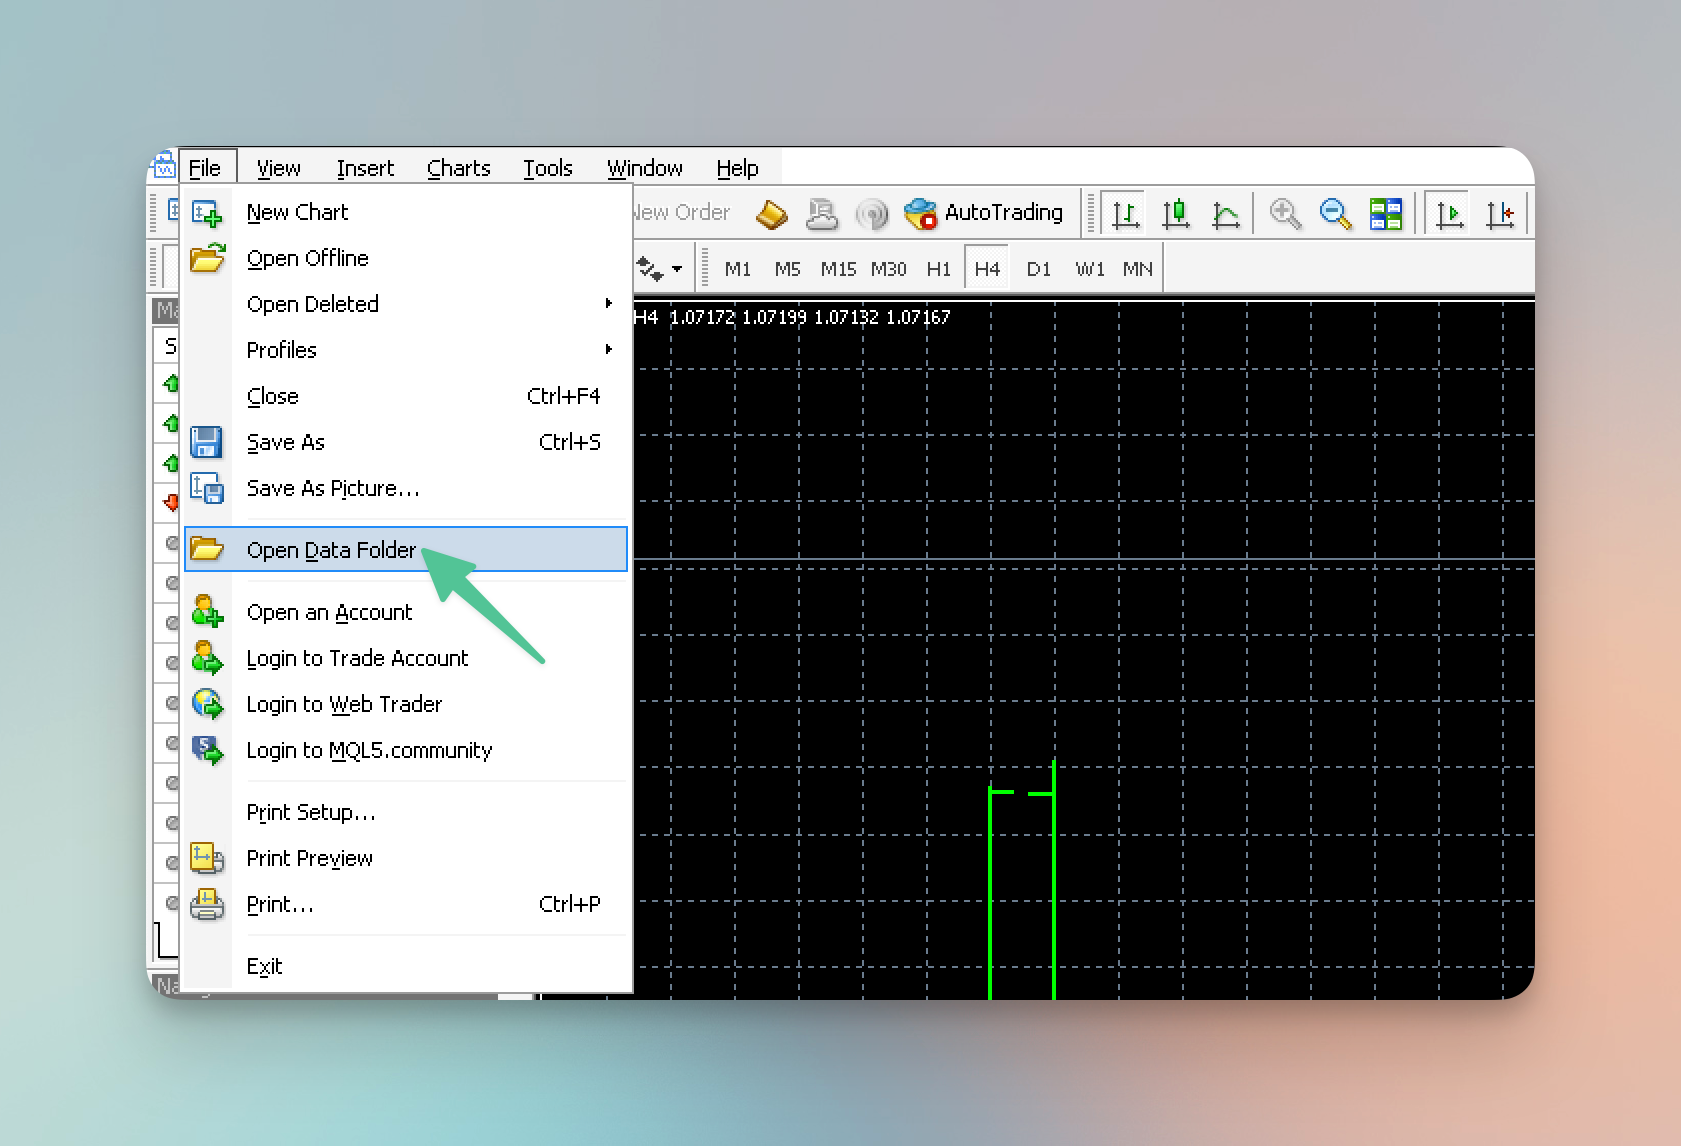Switch to the D1 timeframe
The width and height of the screenshot is (1681, 1146).
click(x=1038, y=269)
